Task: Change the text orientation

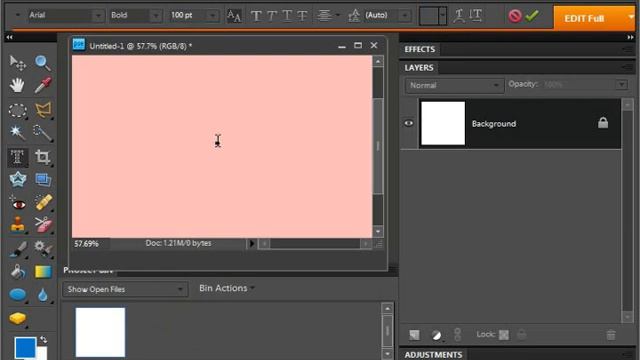Action: coord(476,16)
